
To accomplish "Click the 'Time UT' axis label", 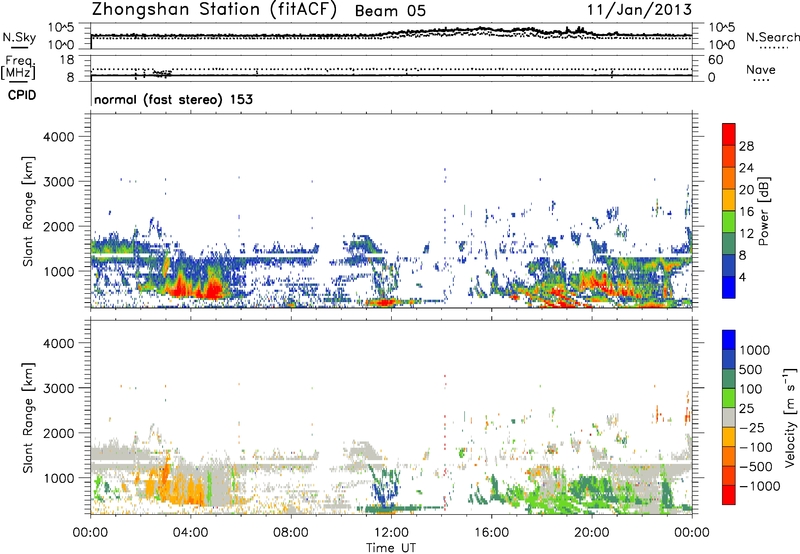I will click(x=391, y=547).
